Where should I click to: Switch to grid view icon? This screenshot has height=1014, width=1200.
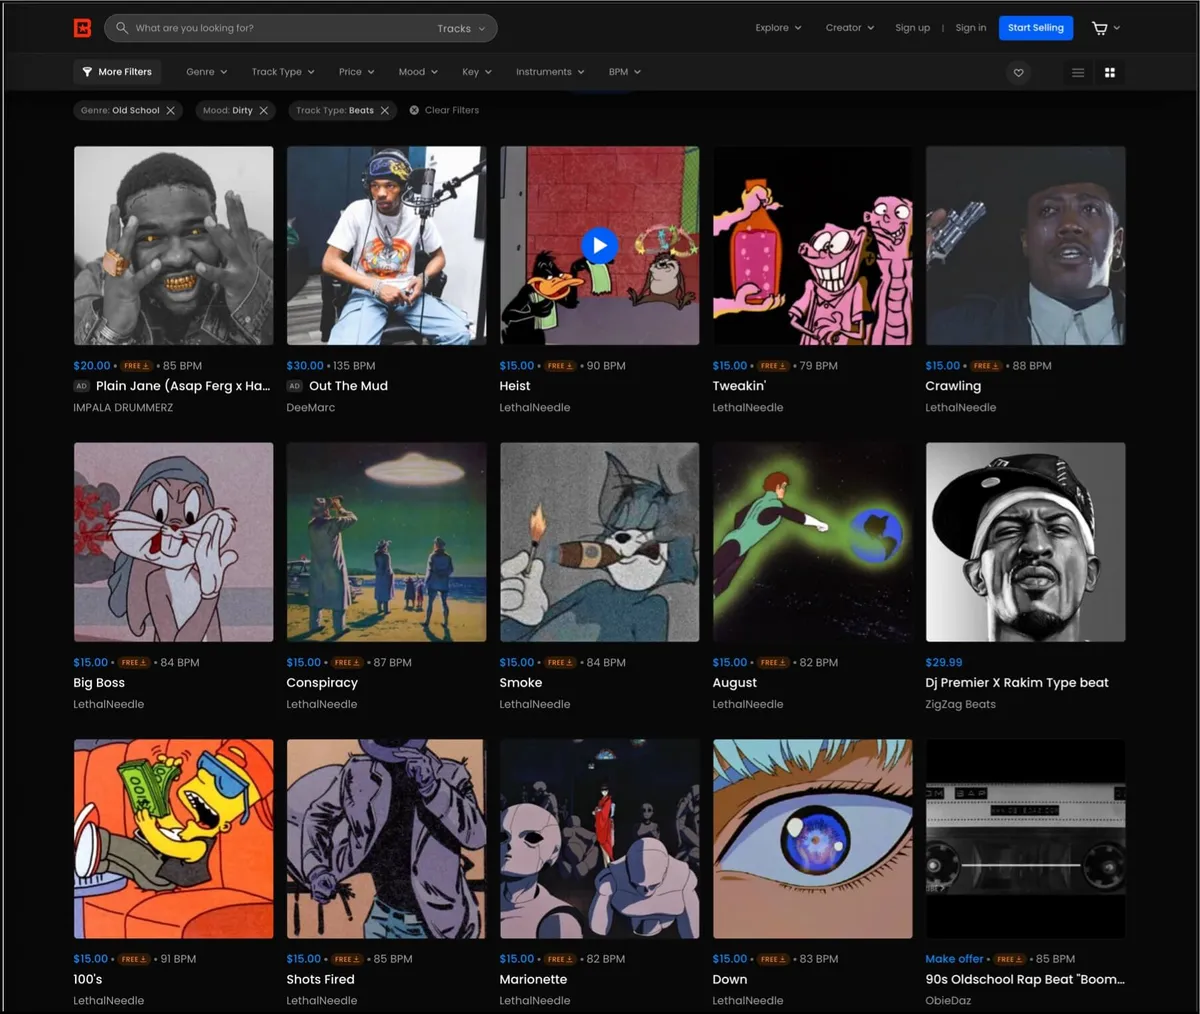point(1110,72)
